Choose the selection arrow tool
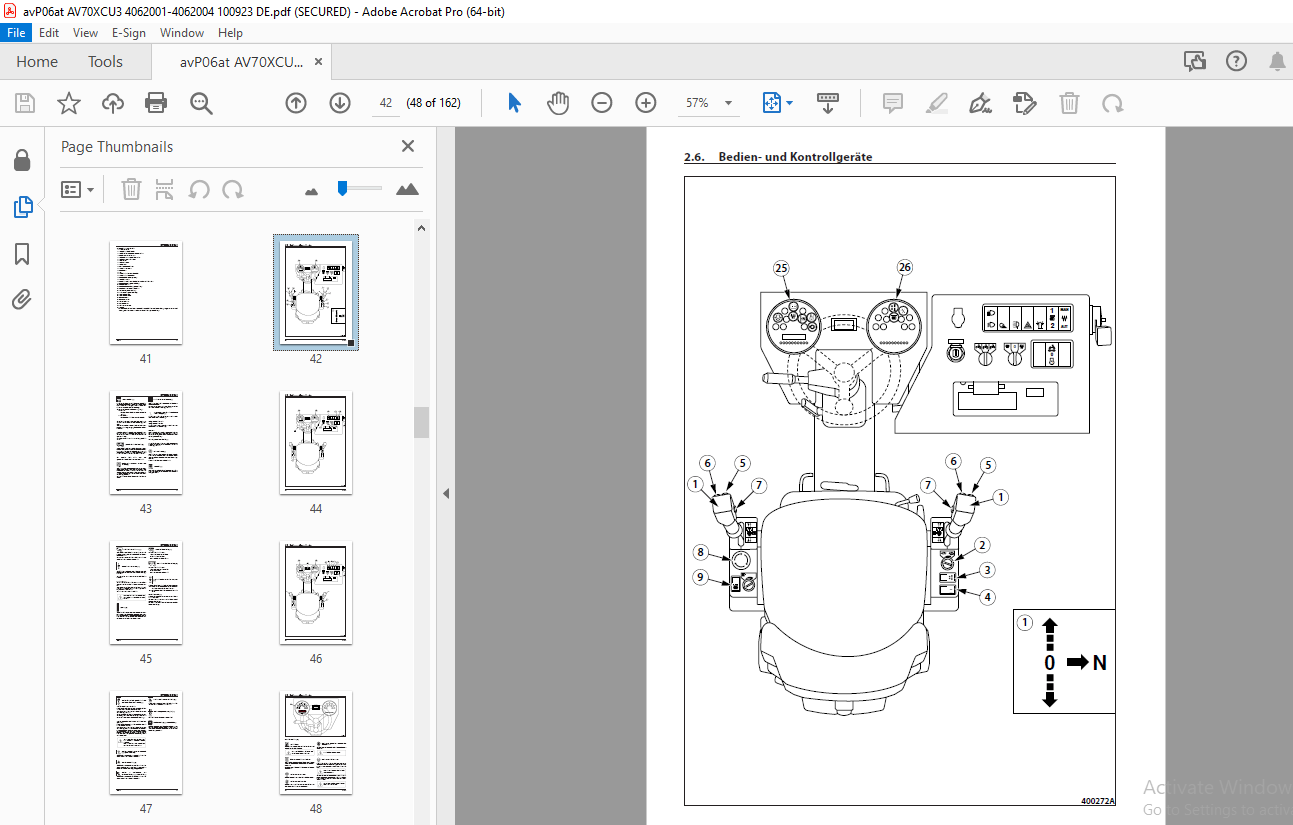 coord(515,103)
